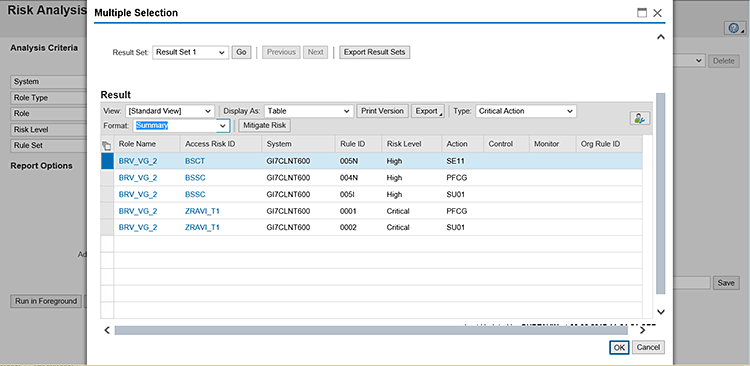Open BSSC link in the 005I row
This screenshot has width=750, height=366.
tap(195, 194)
